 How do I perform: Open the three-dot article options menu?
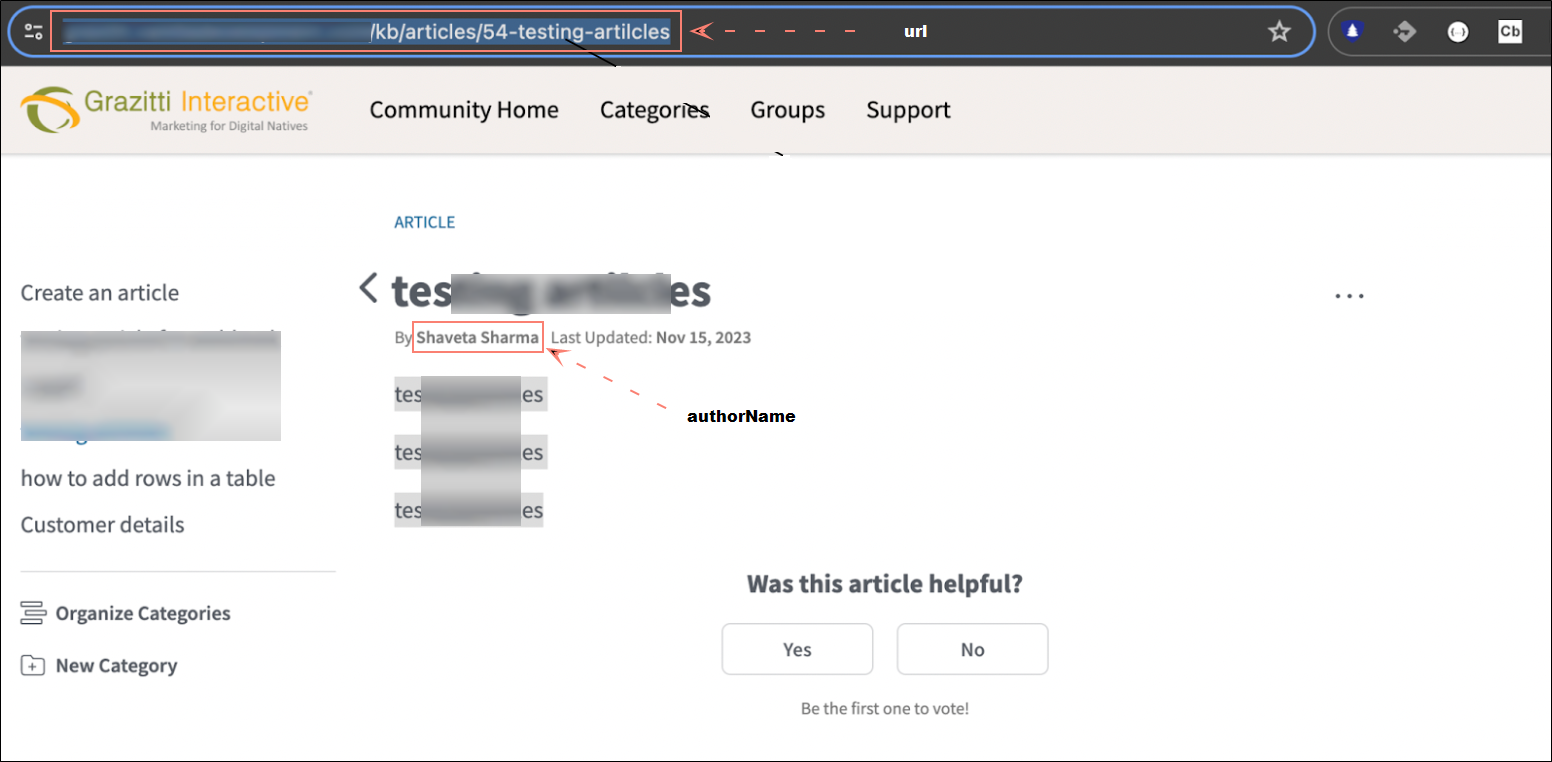[1349, 296]
